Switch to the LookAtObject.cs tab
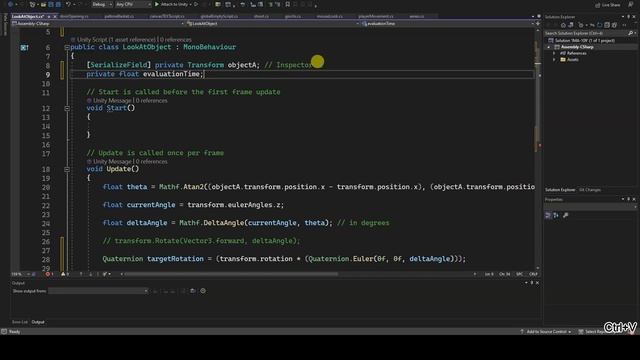Screen dimensions: 640x360 point(28,16)
